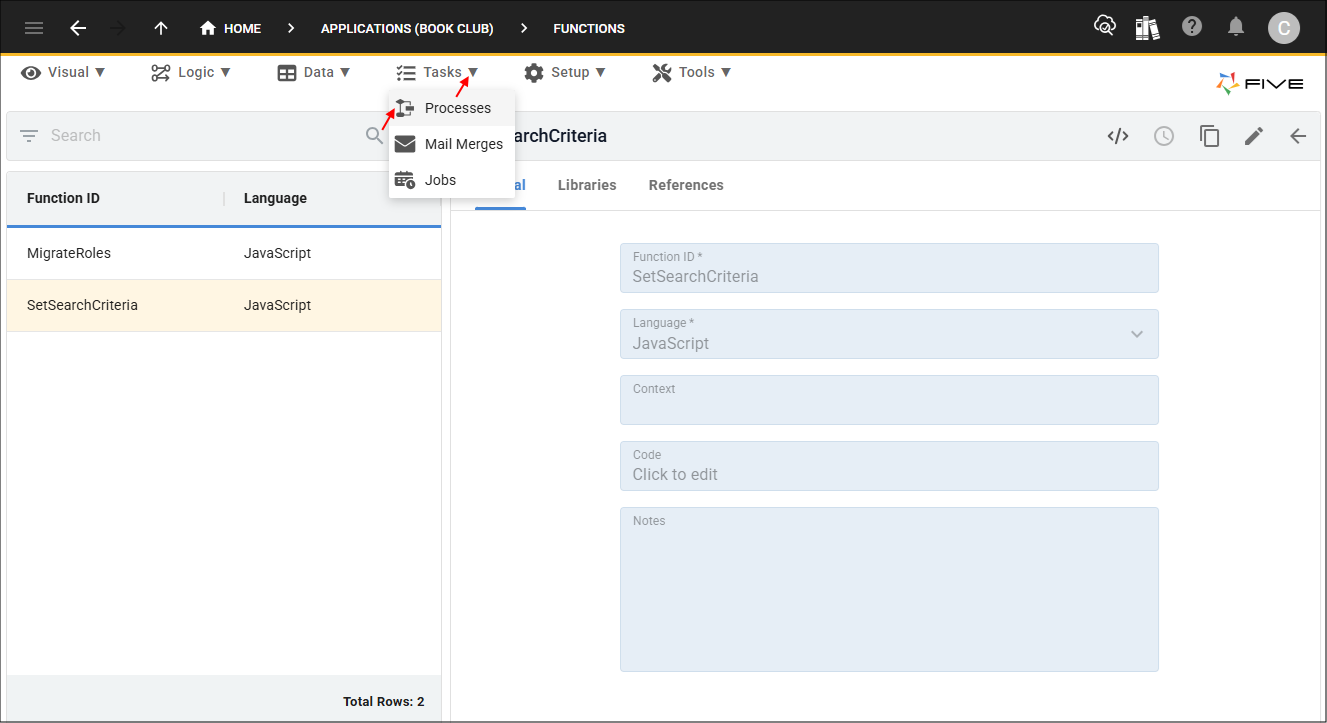
Task: Click the Five logo
Action: [x=1260, y=84]
